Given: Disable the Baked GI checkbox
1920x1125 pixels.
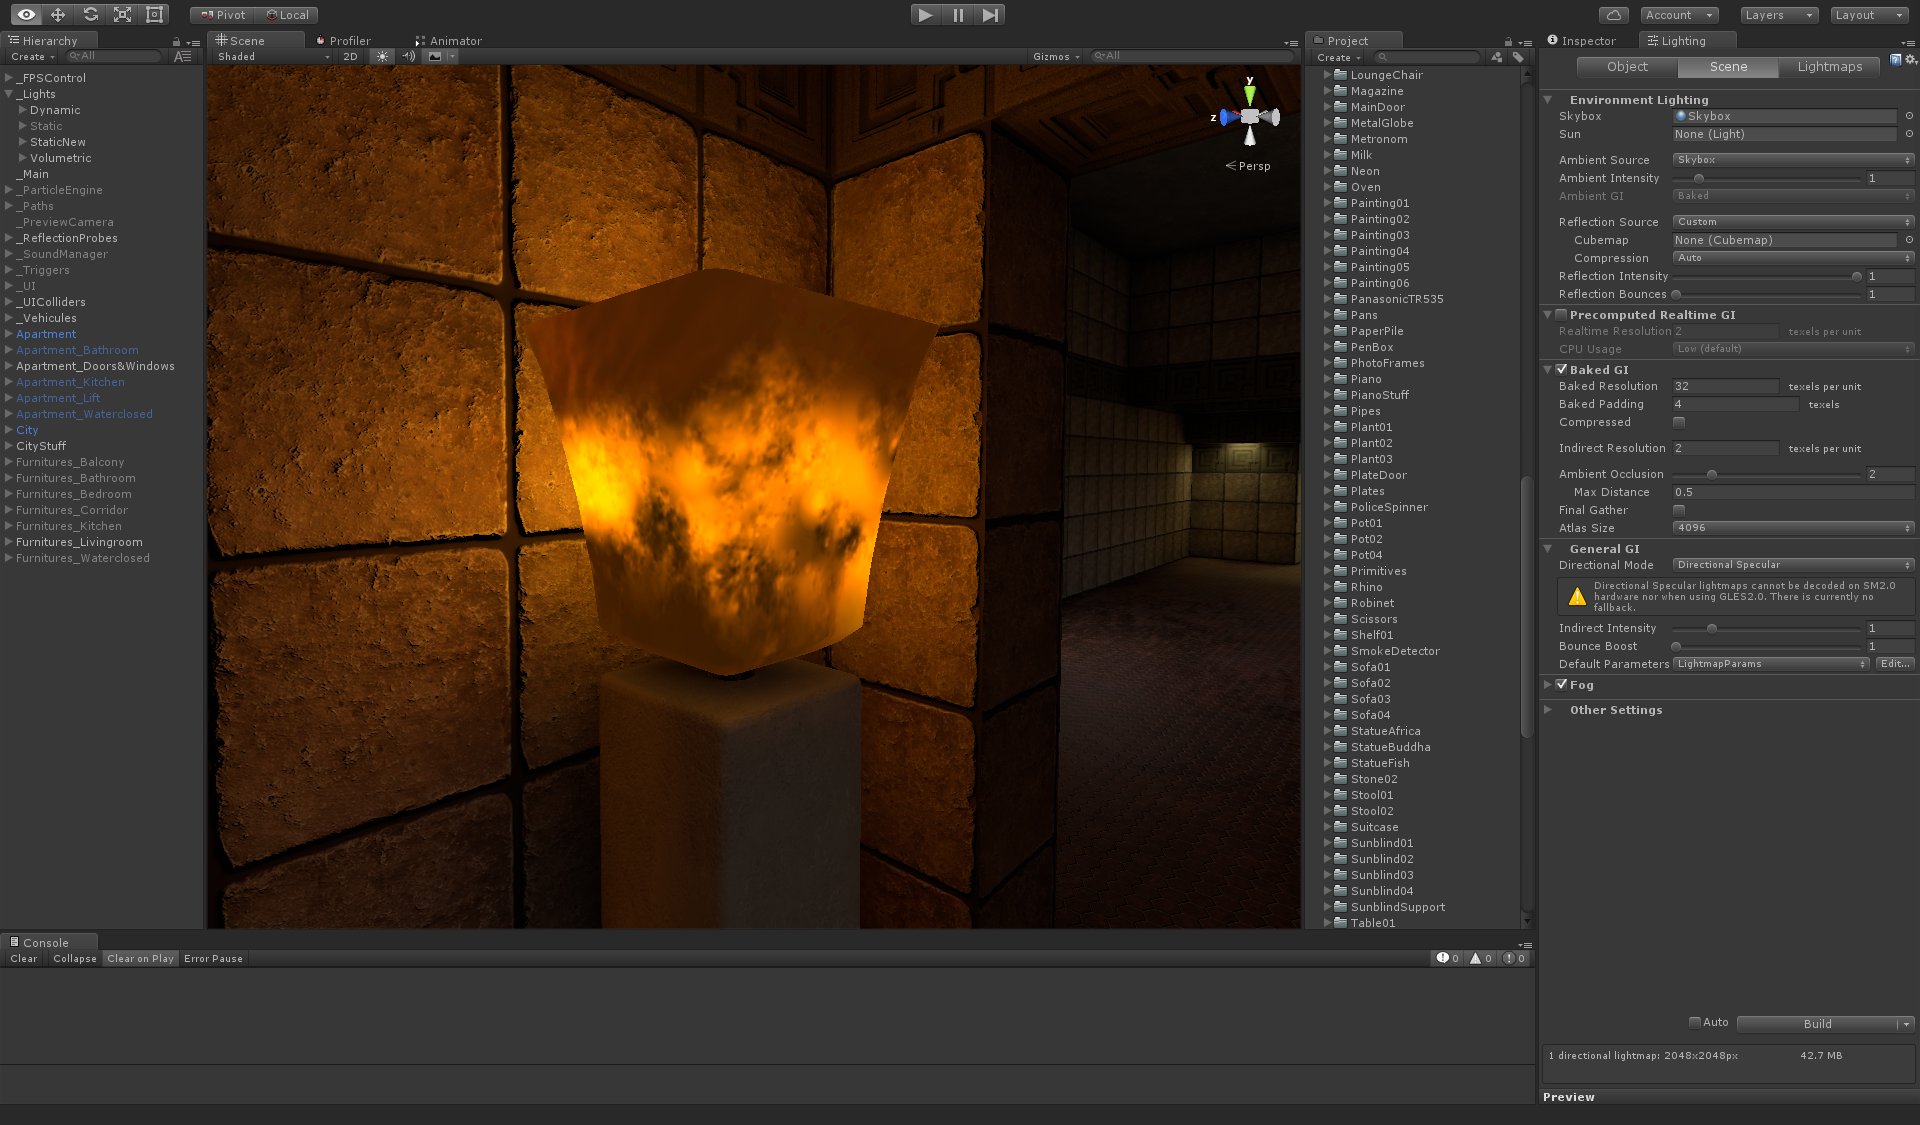Looking at the screenshot, I should [x=1561, y=370].
